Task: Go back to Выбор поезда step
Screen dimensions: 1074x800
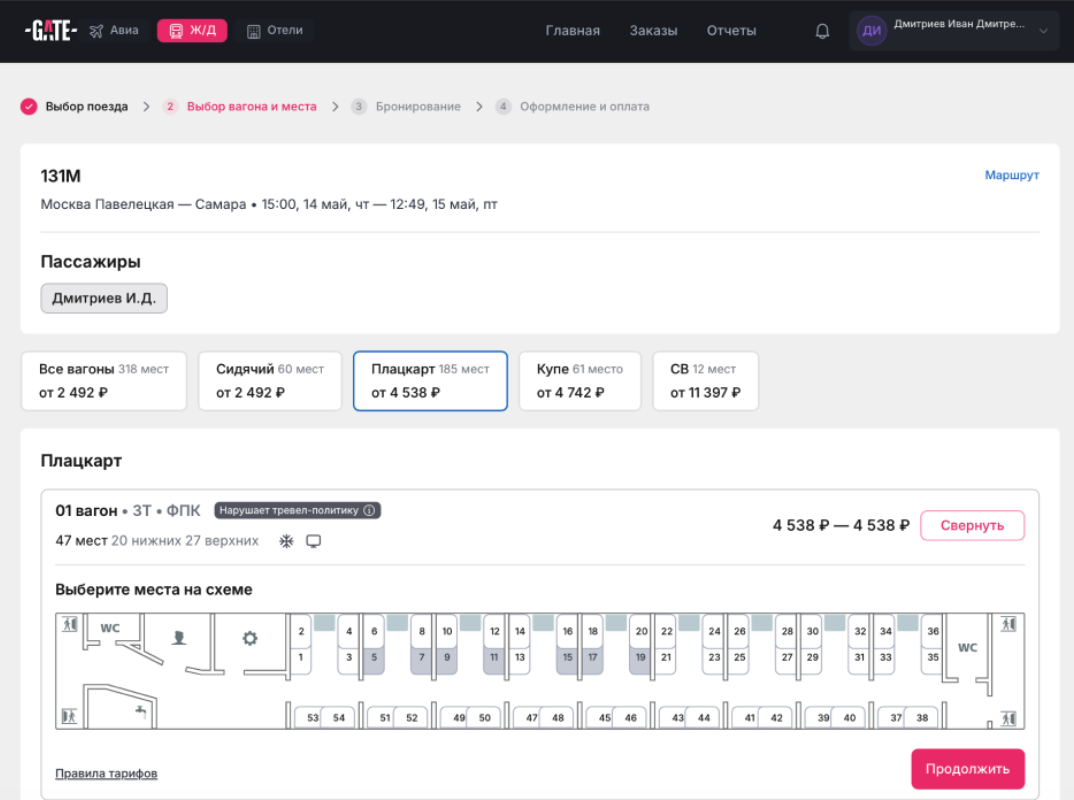Action: (x=86, y=106)
